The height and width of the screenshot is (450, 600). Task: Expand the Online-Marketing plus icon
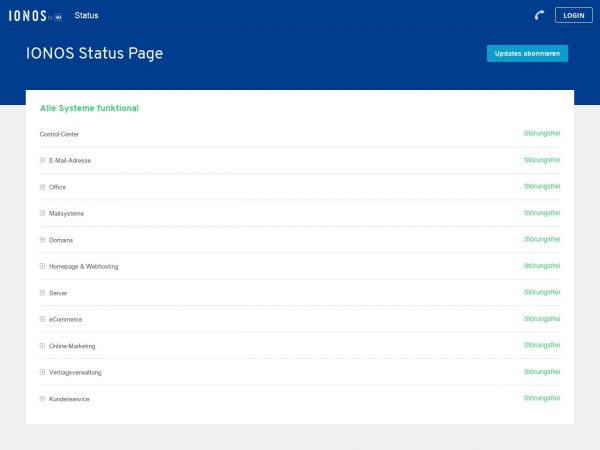42,346
